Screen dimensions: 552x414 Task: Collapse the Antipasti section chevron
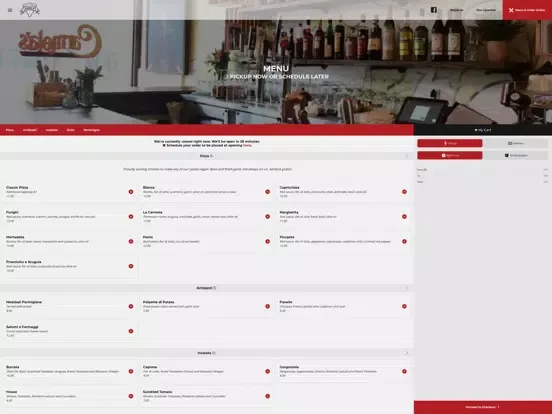[x=407, y=288]
